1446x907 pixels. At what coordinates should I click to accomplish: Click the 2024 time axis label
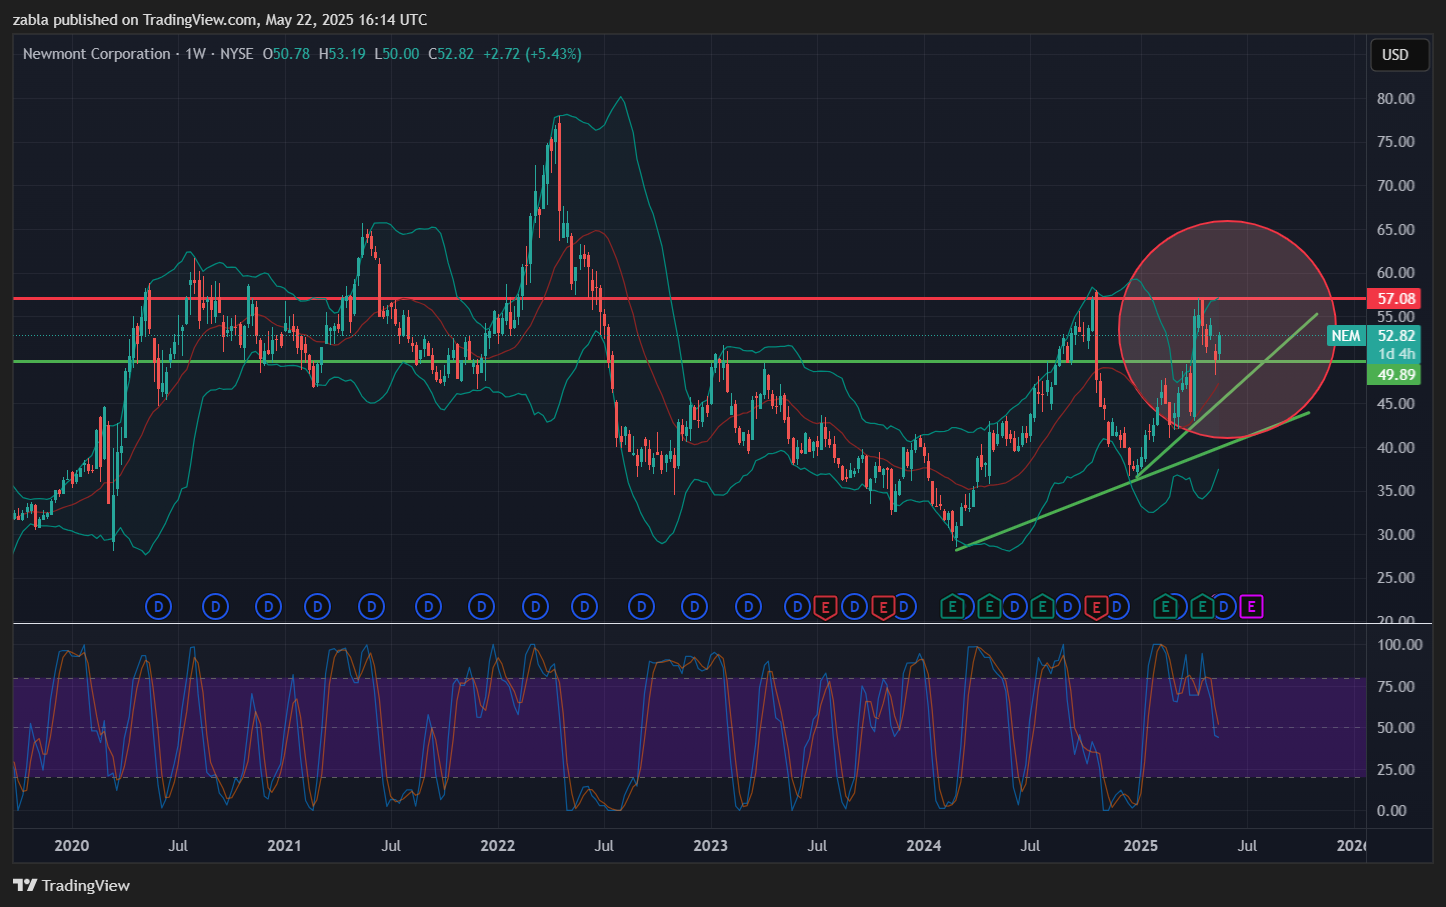tap(924, 846)
